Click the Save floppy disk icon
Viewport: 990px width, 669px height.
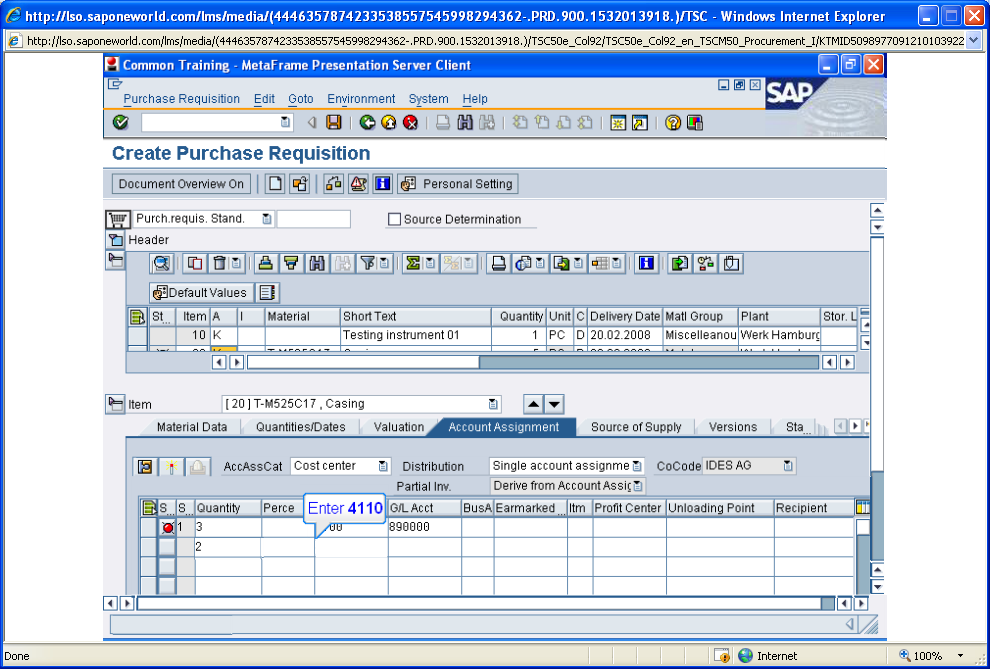point(333,122)
